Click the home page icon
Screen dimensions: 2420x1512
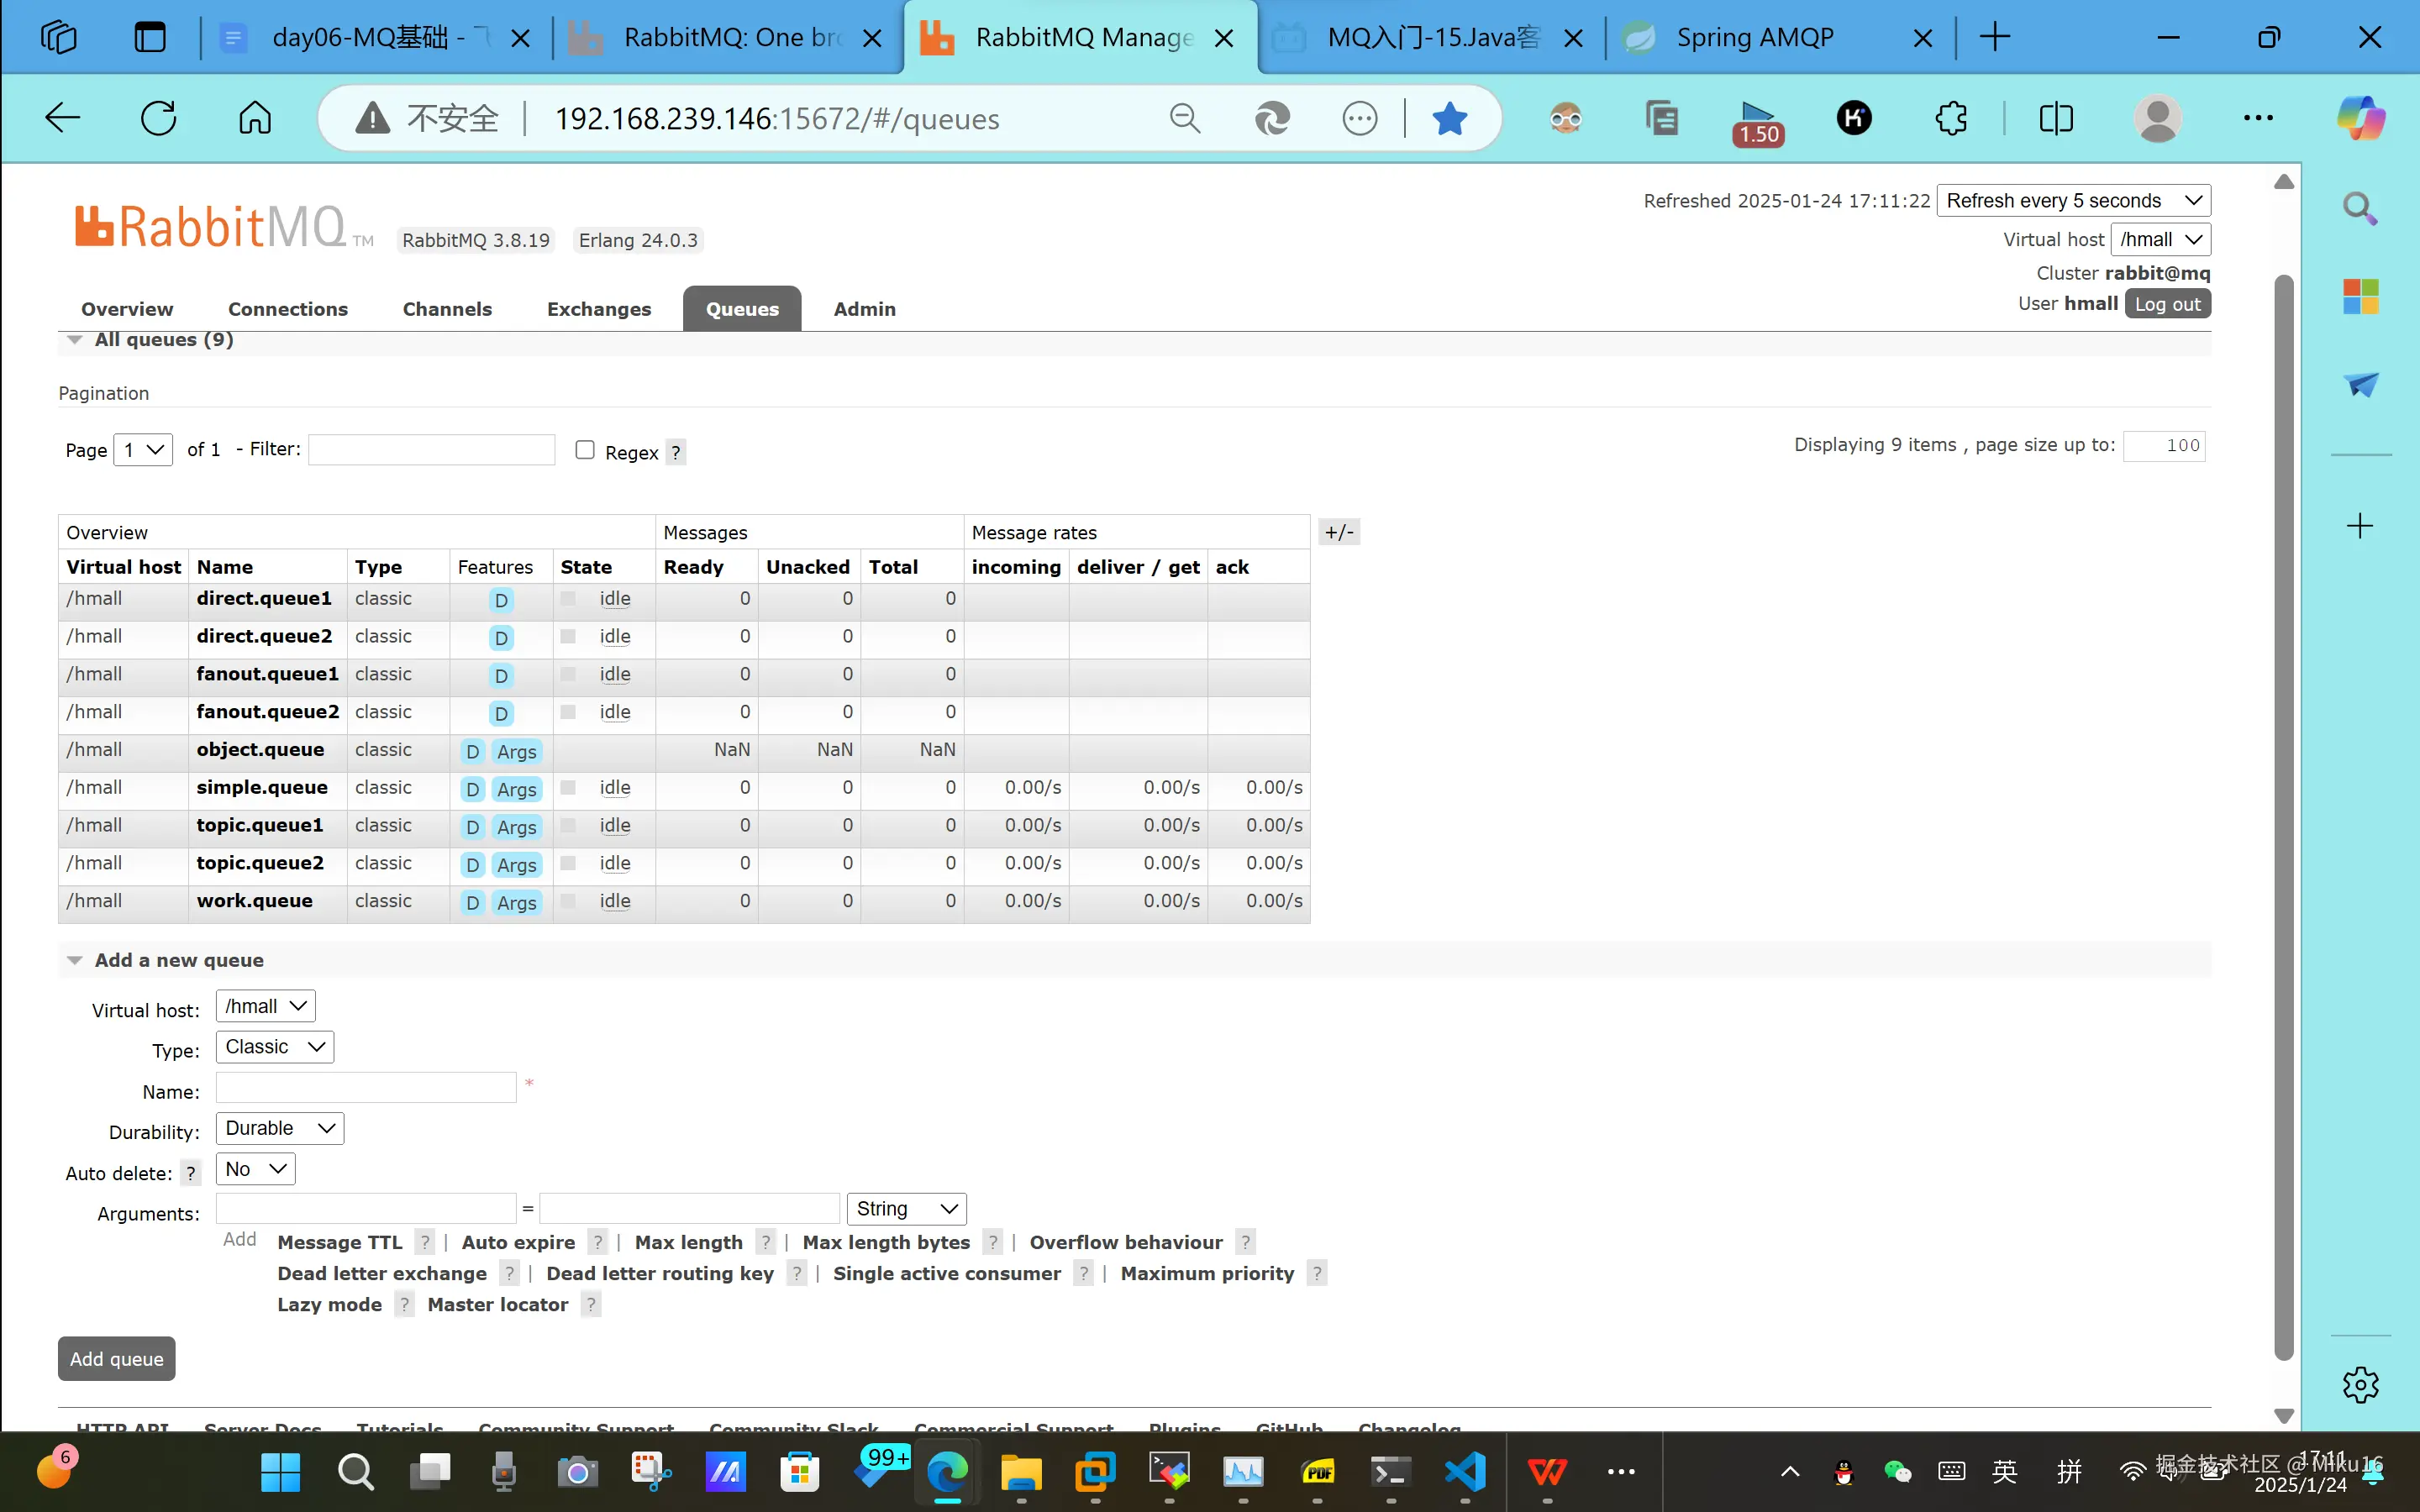(x=254, y=118)
